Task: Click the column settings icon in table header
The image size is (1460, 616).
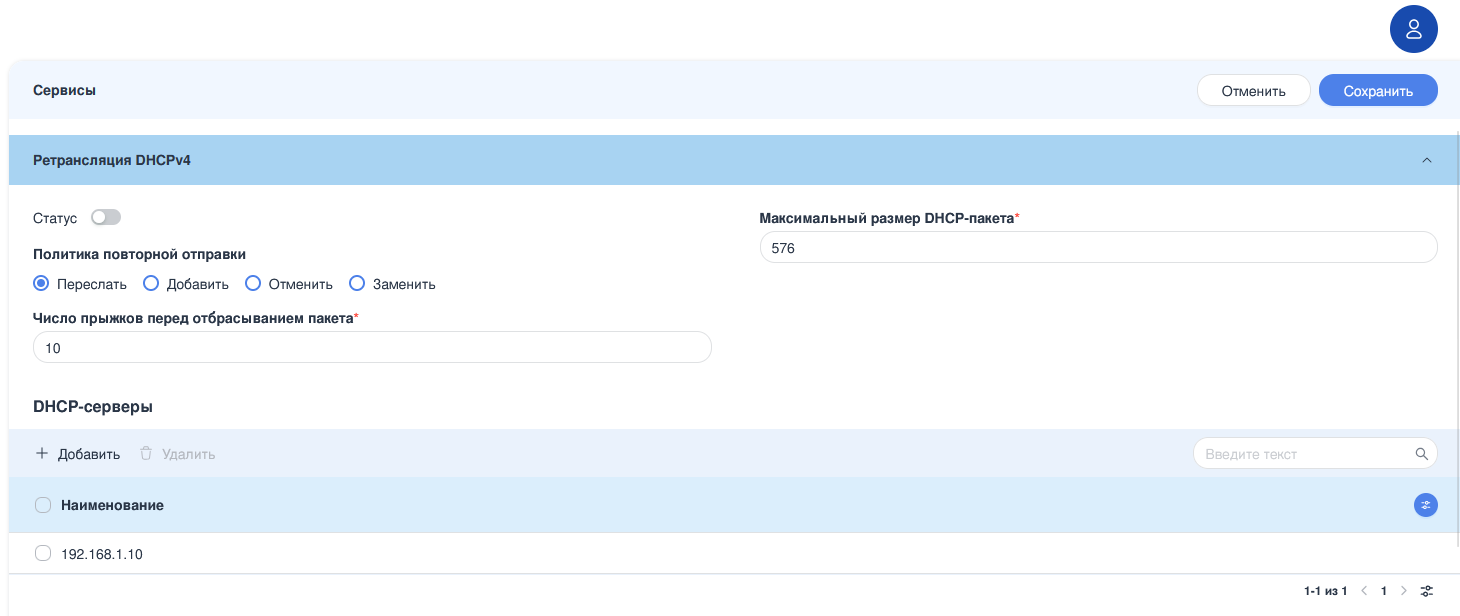Action: coord(1425,505)
